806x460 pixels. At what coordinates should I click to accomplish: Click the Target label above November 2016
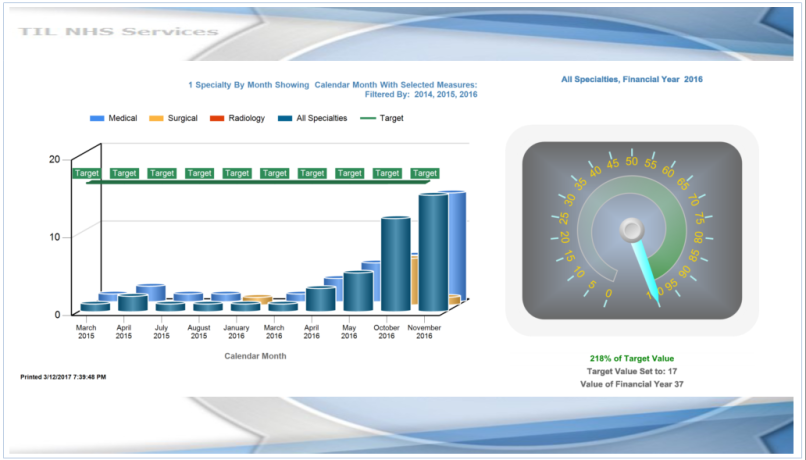(425, 173)
